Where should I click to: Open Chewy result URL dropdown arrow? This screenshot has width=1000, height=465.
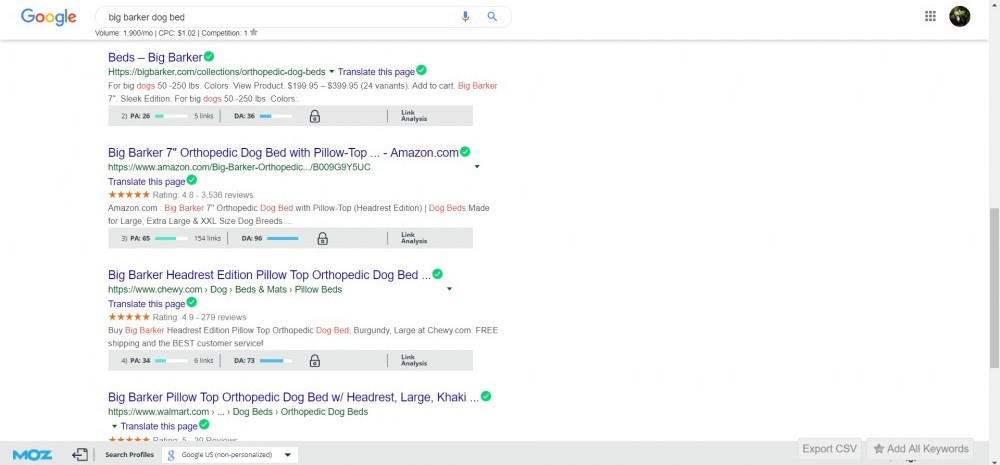point(450,290)
